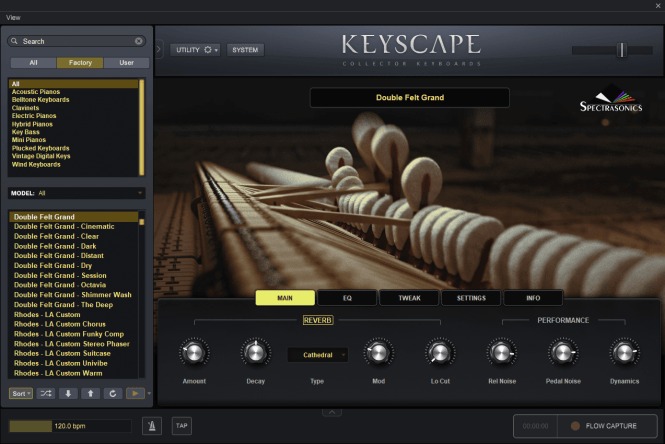Switch to the INFO tab
The height and width of the screenshot is (444, 665).
533,298
